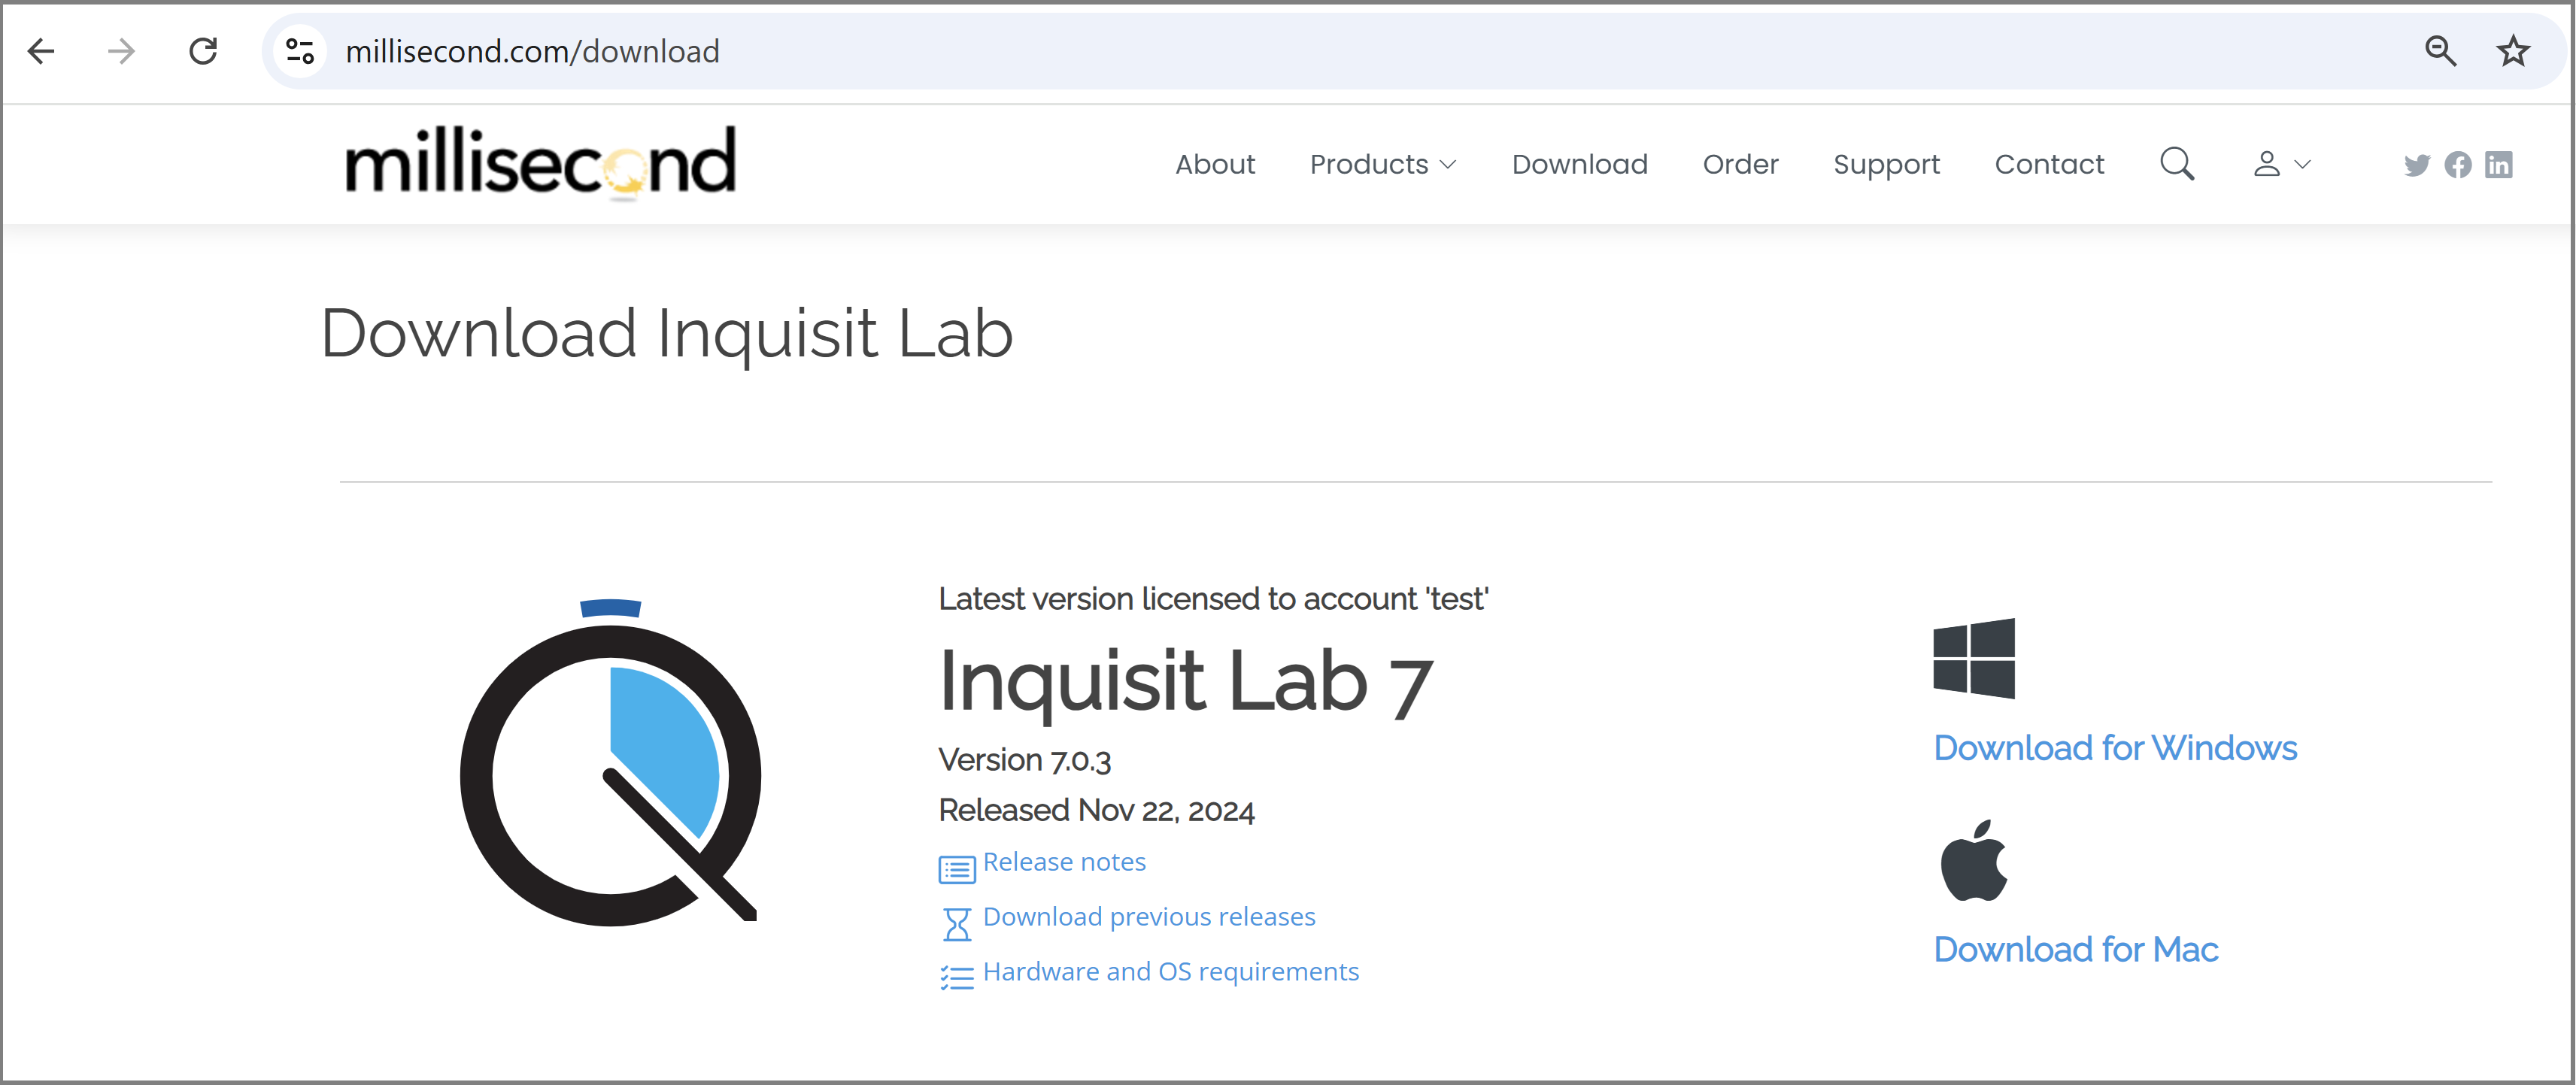Click the 'Download Inquisit Lab' page title
Screen dimensions: 2576x1085
click(667, 334)
